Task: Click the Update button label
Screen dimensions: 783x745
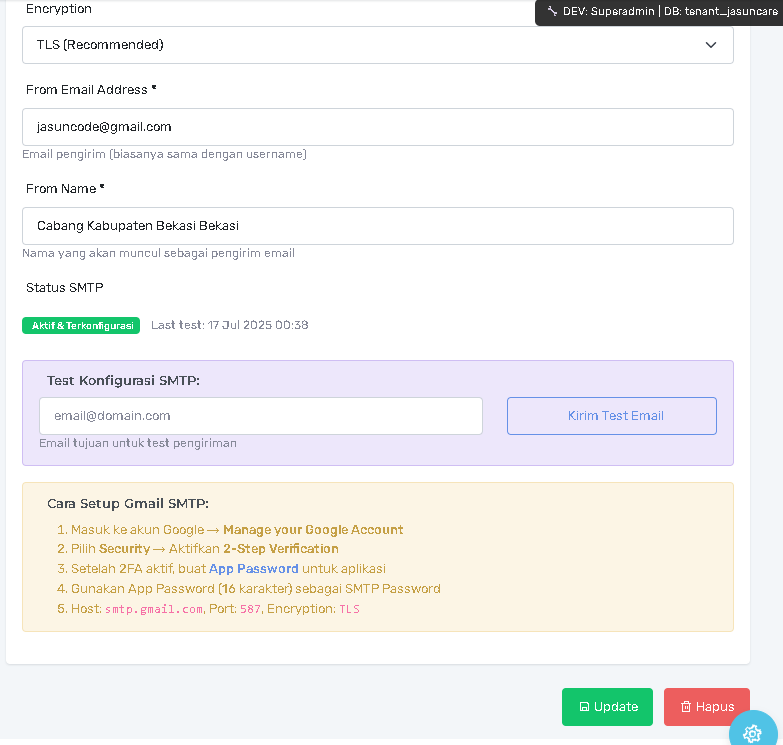Action: (616, 707)
